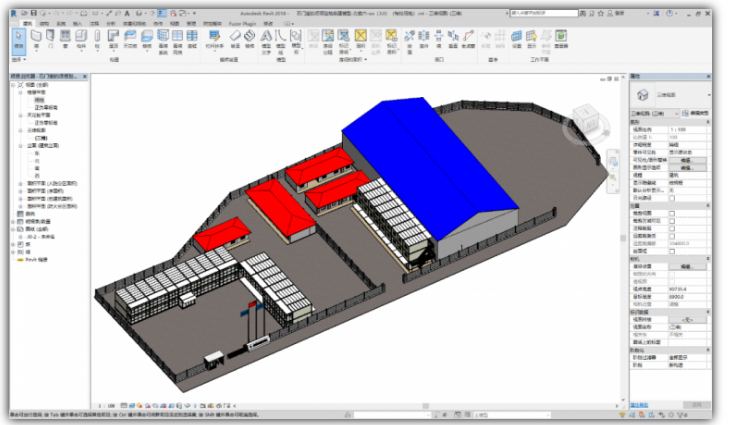Screen dimensions: 732x425
Task: Click Edit button for Graphic Display Options
Action: click(687, 168)
